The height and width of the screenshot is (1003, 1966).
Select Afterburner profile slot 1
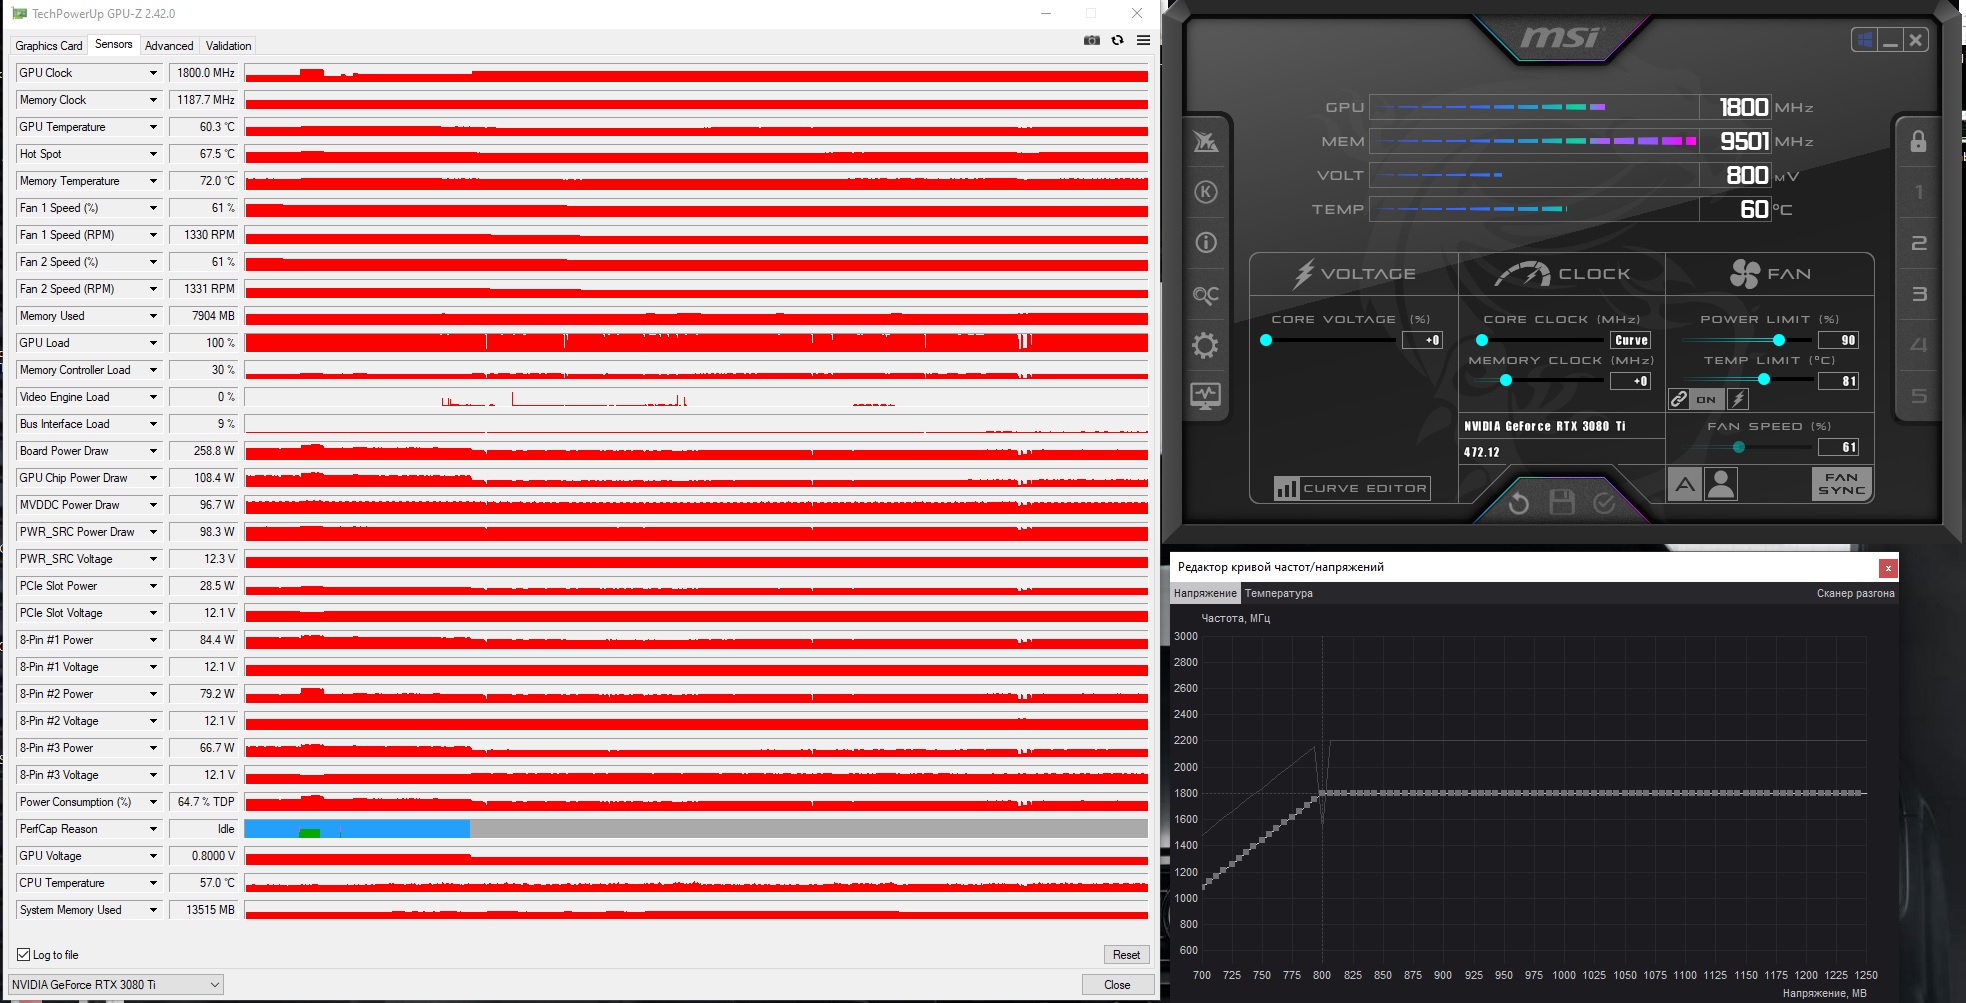click(1918, 192)
